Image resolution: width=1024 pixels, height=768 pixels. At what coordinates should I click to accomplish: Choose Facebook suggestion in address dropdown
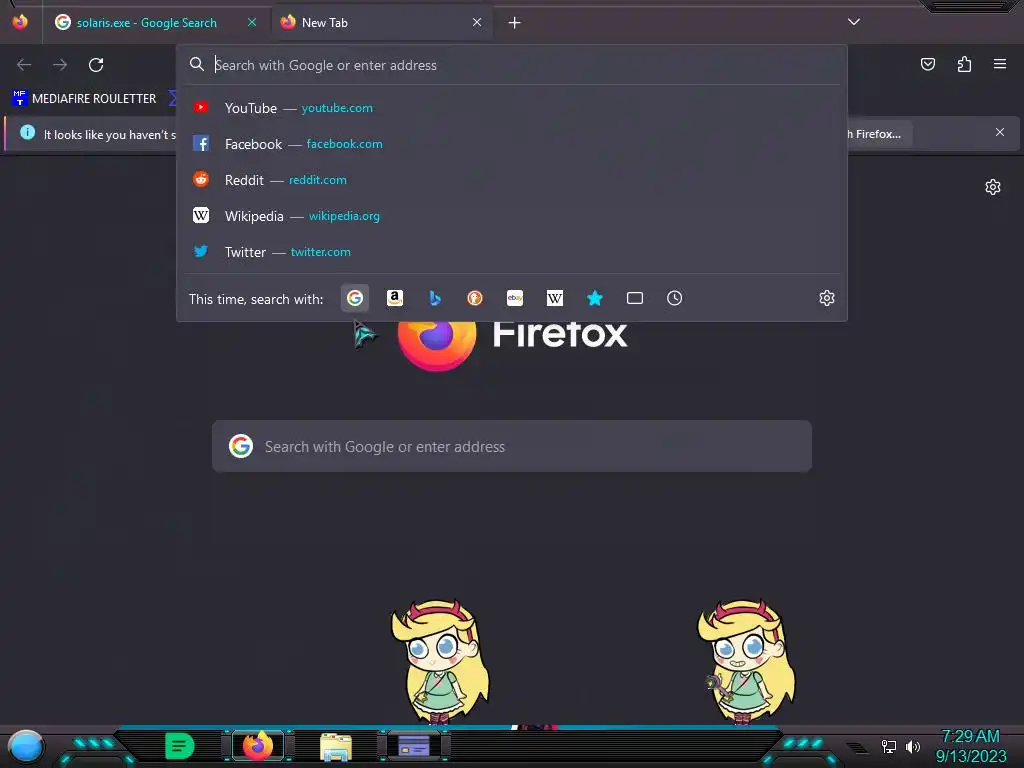(x=512, y=144)
